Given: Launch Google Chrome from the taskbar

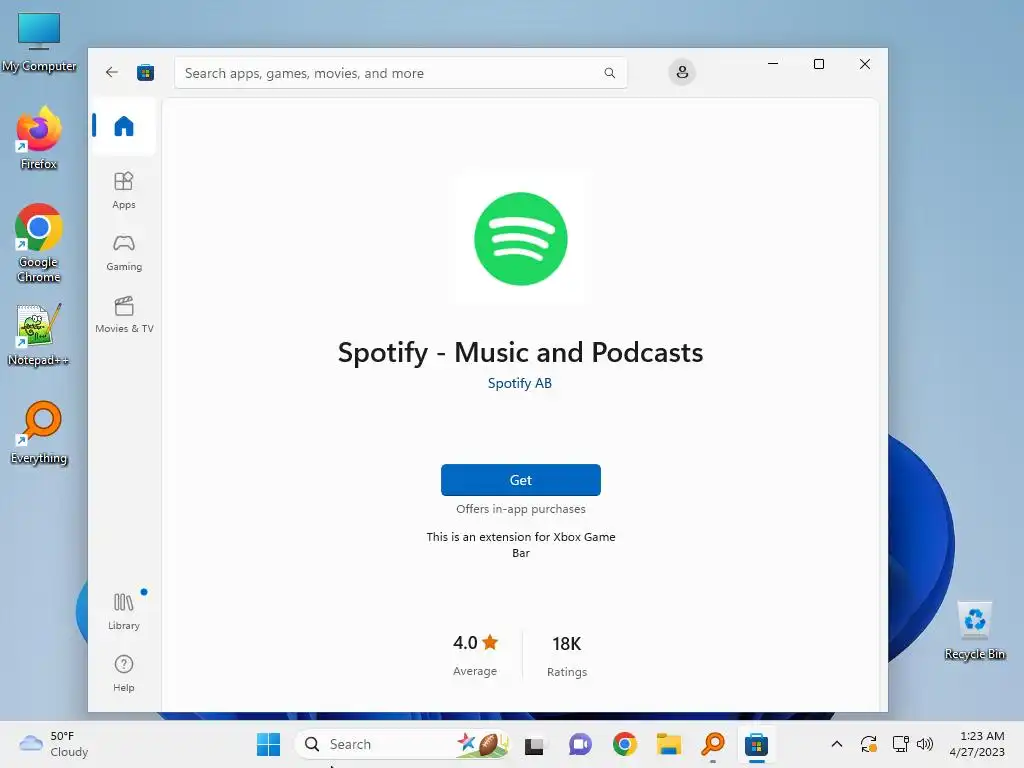Looking at the screenshot, I should tap(624, 744).
